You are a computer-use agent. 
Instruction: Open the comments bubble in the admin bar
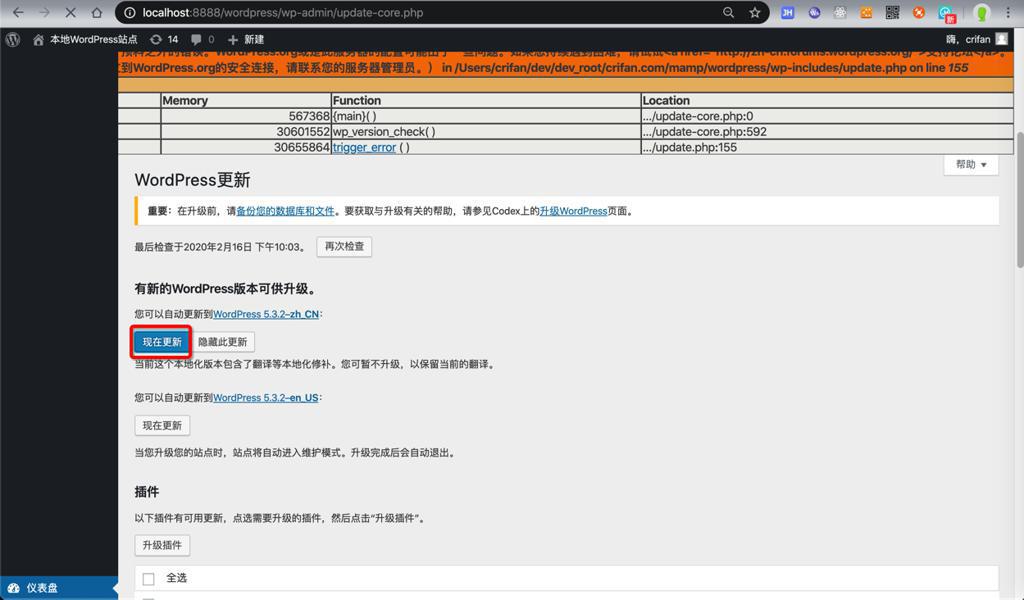(x=202, y=39)
